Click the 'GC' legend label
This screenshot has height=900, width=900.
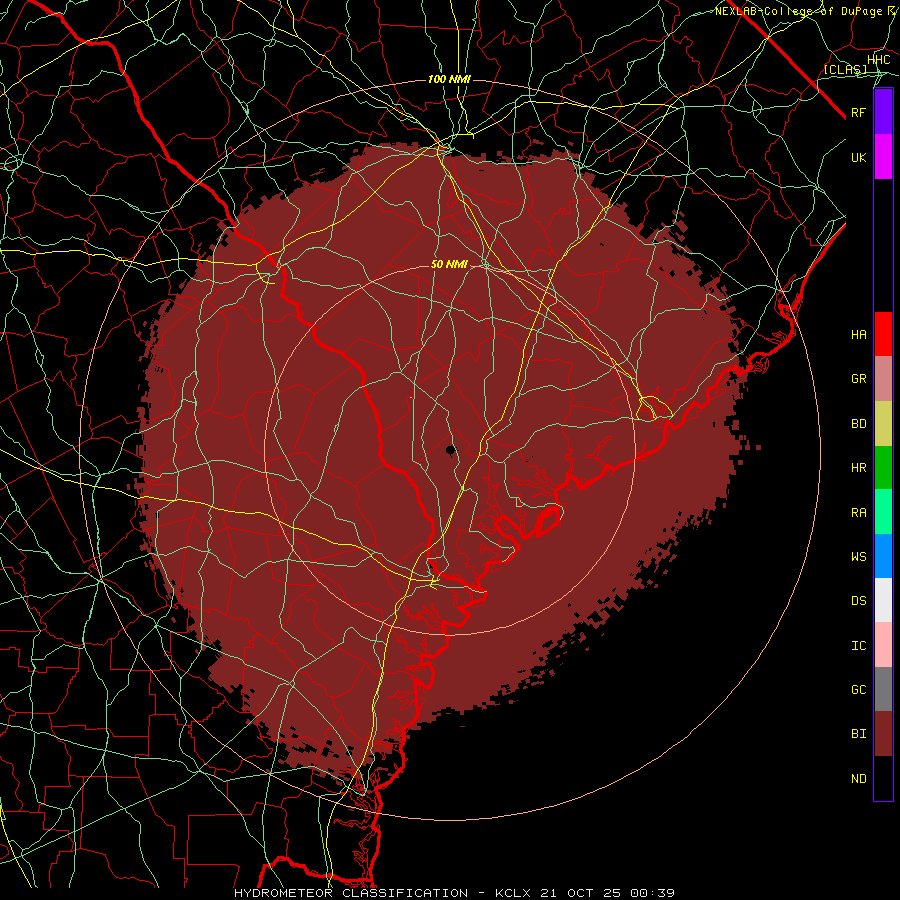(x=859, y=690)
